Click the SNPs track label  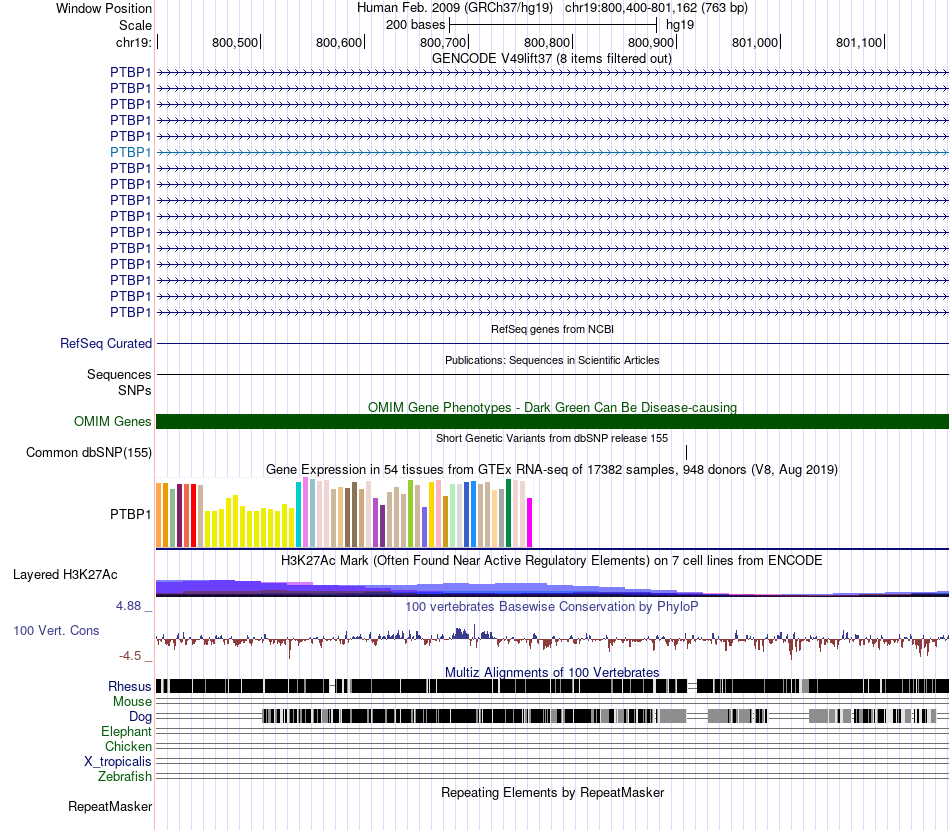tap(135, 391)
